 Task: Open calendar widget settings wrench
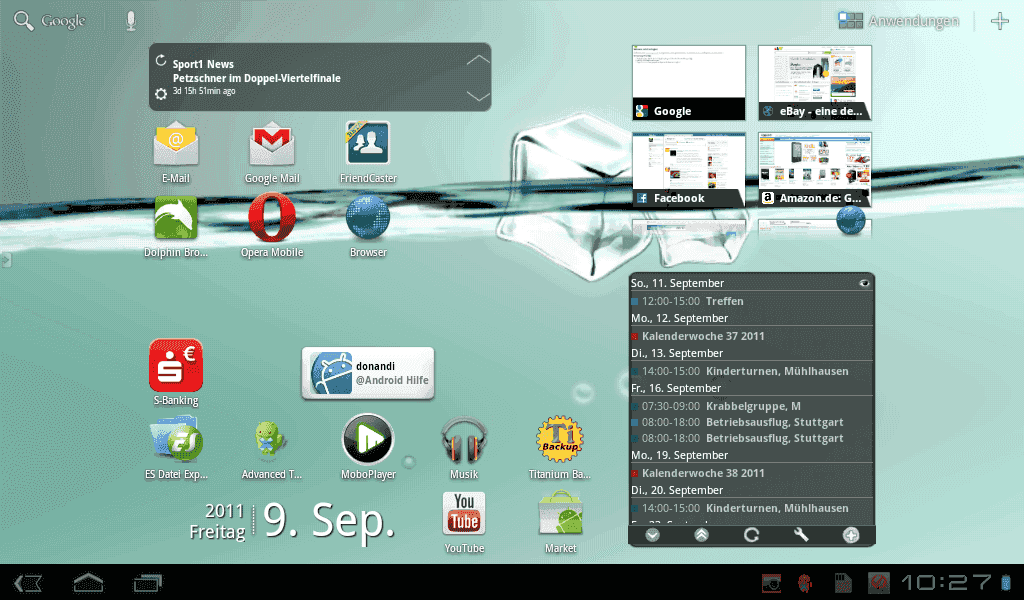click(x=801, y=535)
